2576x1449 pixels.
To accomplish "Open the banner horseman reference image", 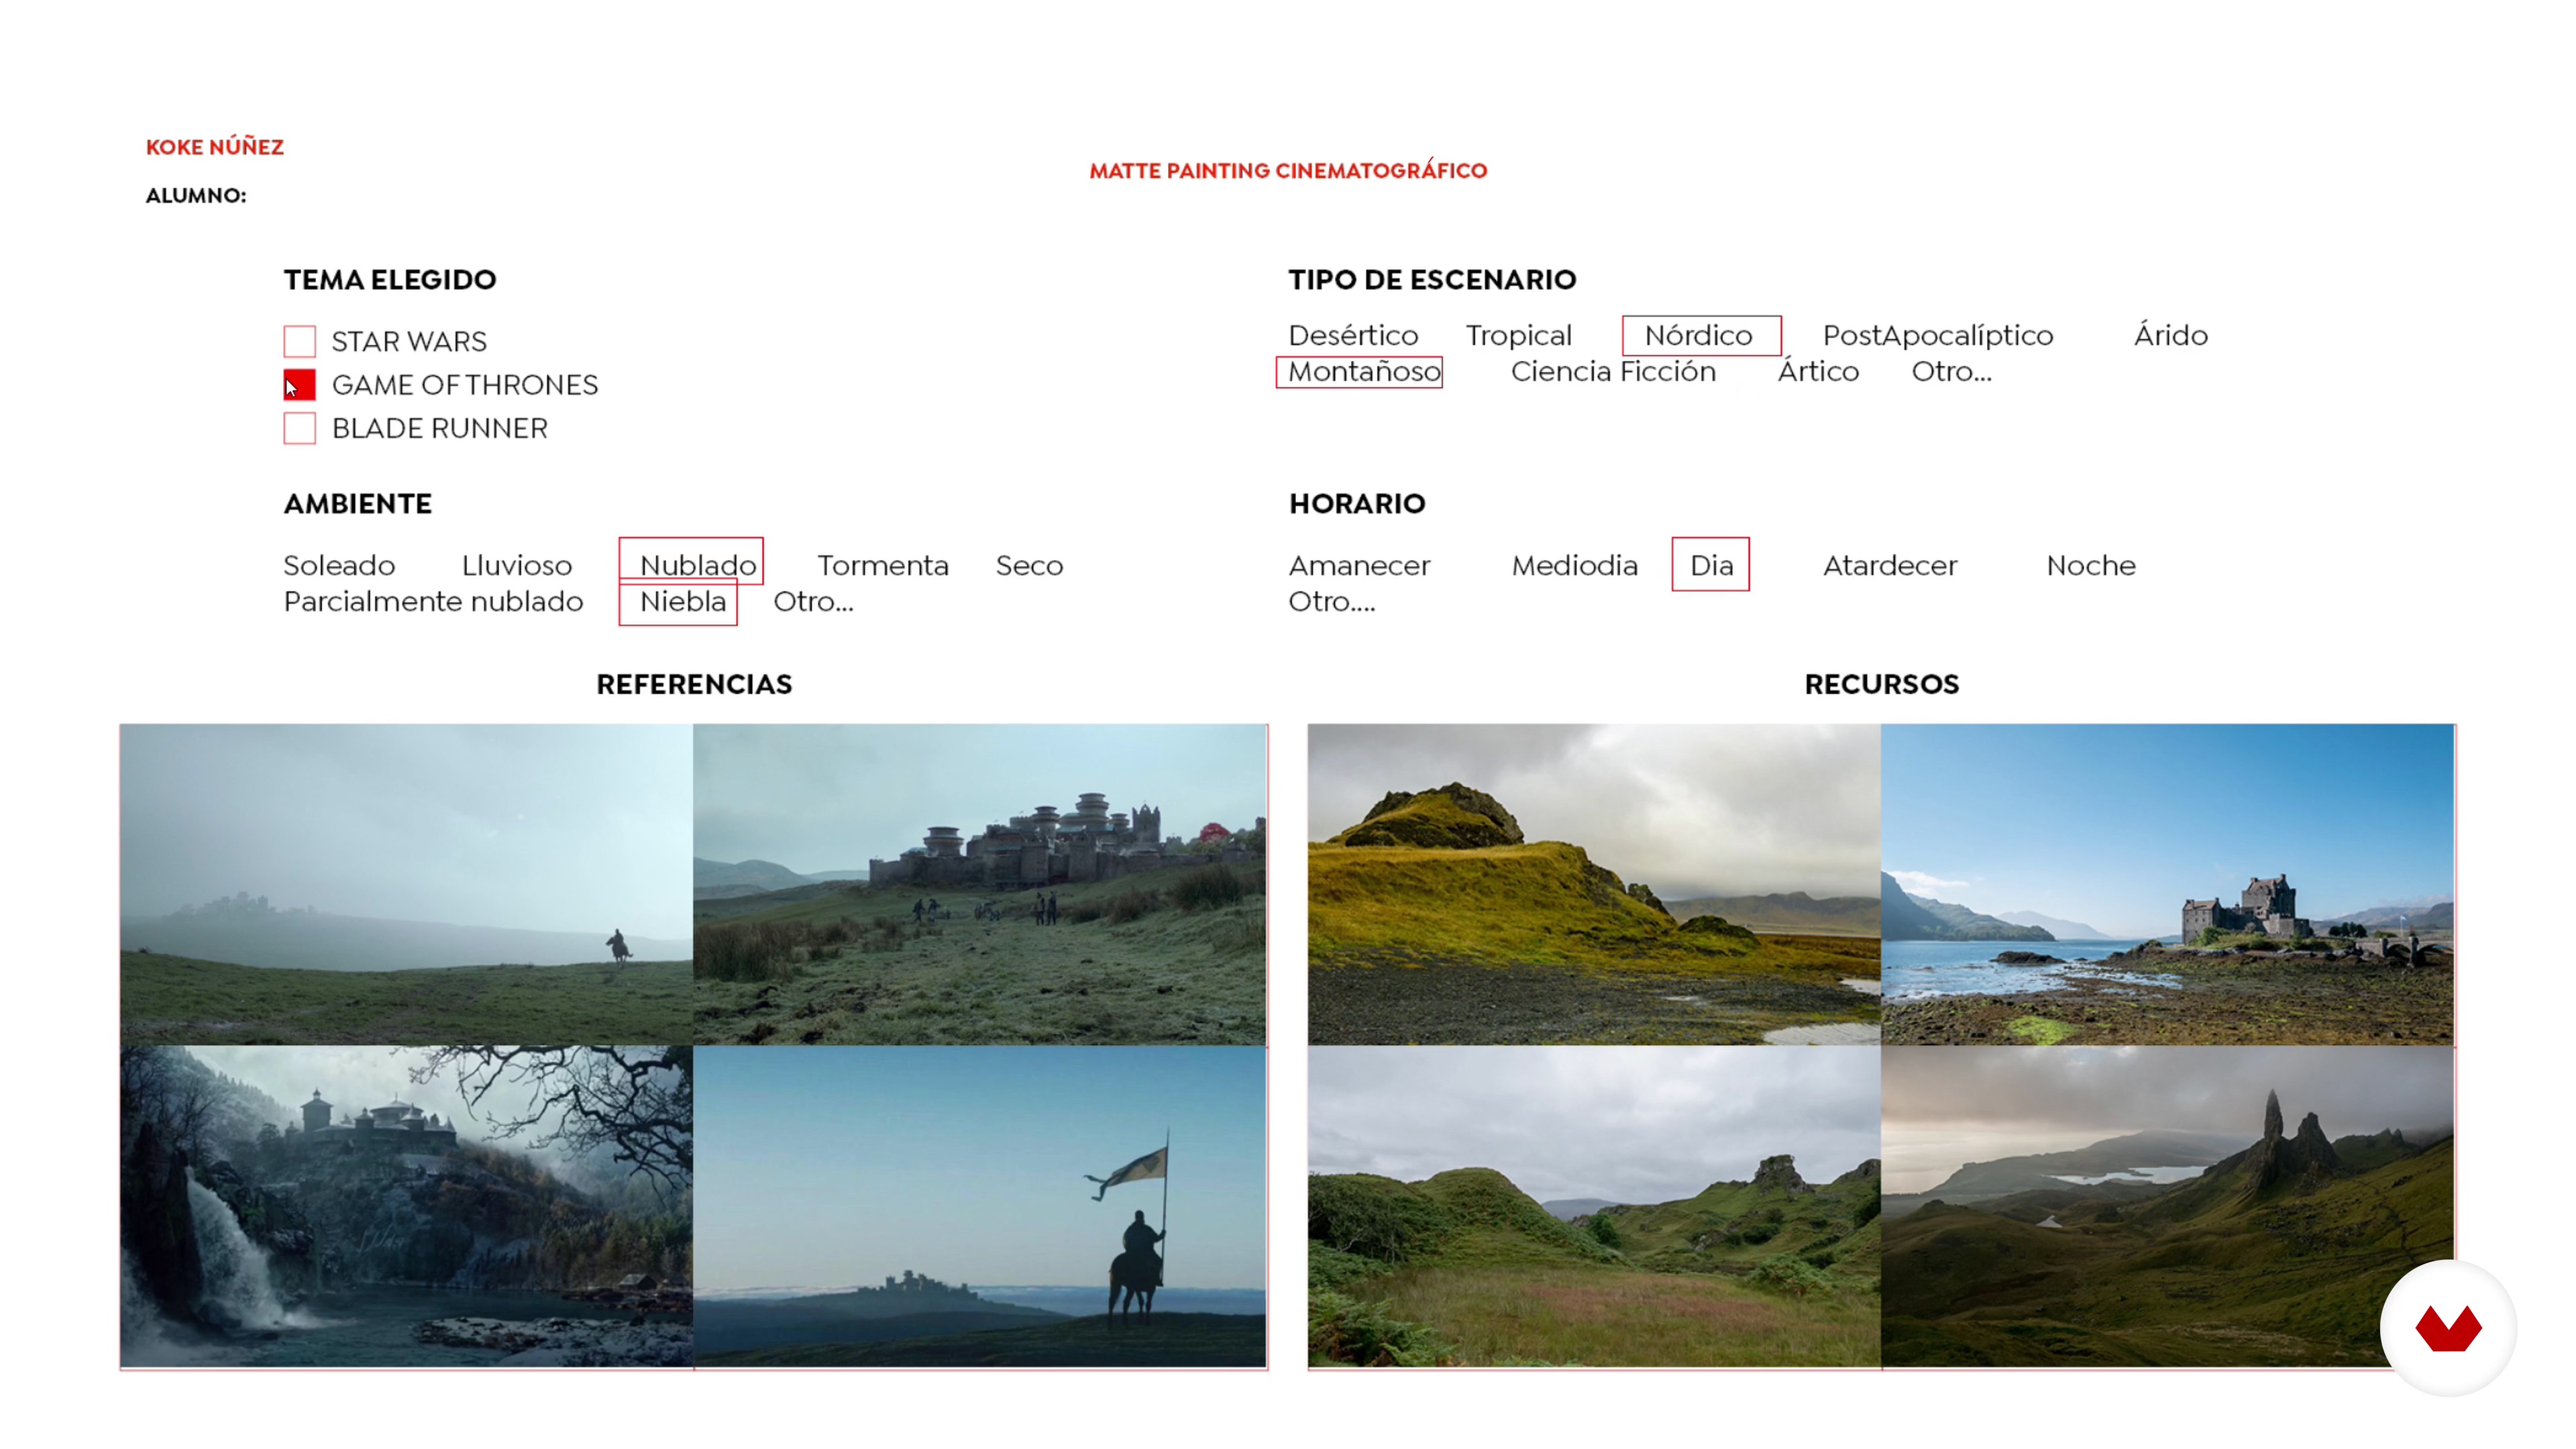I will [x=980, y=1206].
